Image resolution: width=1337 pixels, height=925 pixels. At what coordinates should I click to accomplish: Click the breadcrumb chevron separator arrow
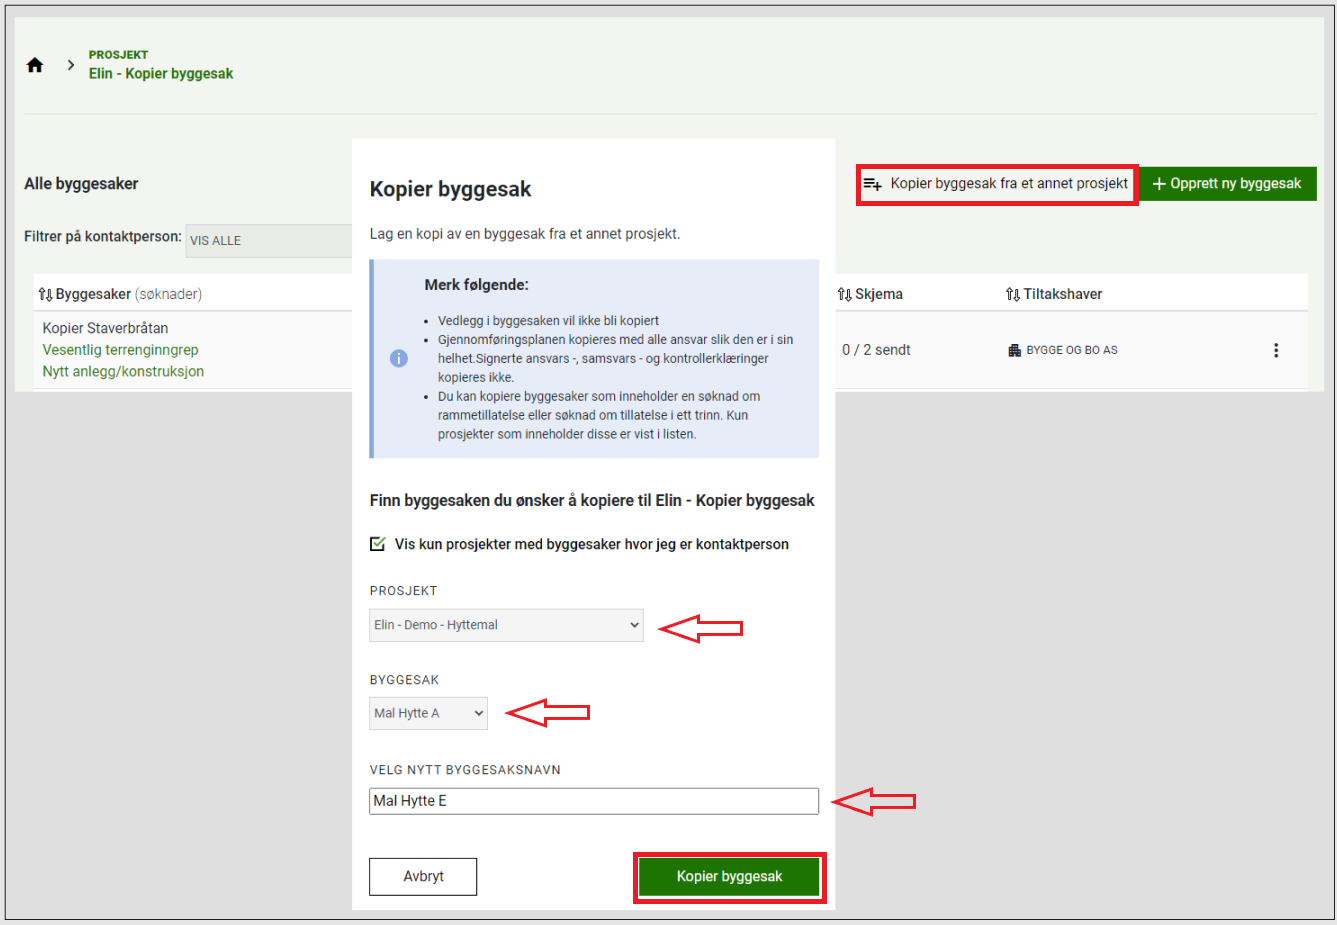pos(70,65)
